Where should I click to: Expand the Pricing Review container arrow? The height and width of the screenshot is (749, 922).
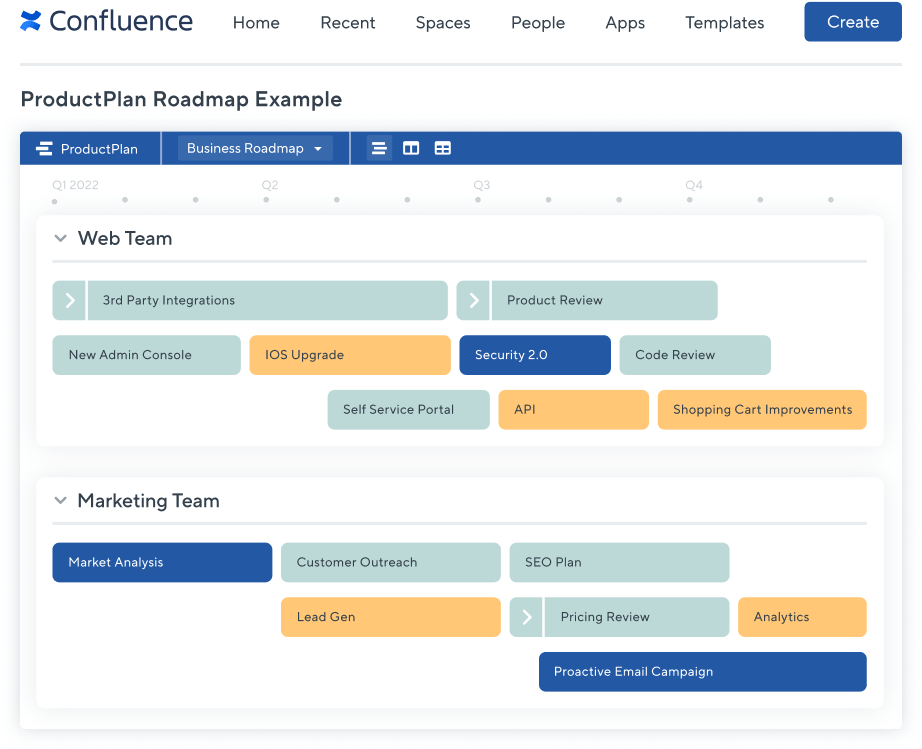(526, 617)
